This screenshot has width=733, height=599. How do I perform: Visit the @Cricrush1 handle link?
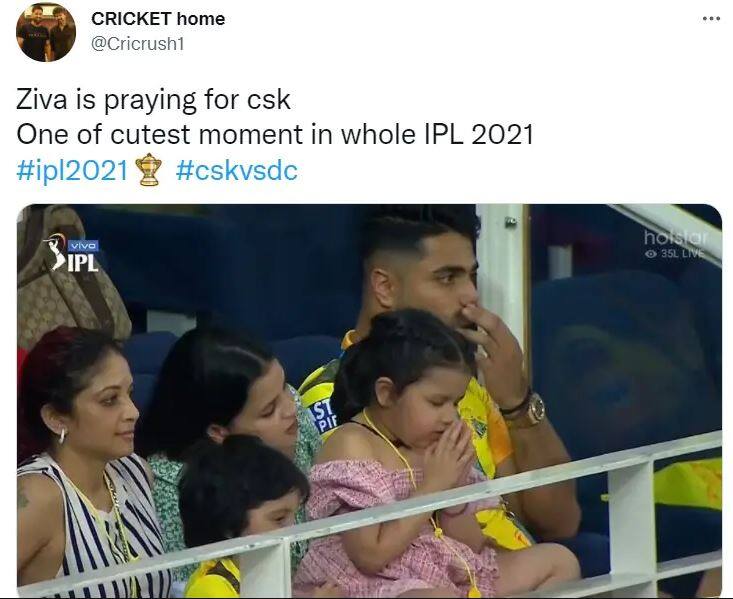coord(138,44)
